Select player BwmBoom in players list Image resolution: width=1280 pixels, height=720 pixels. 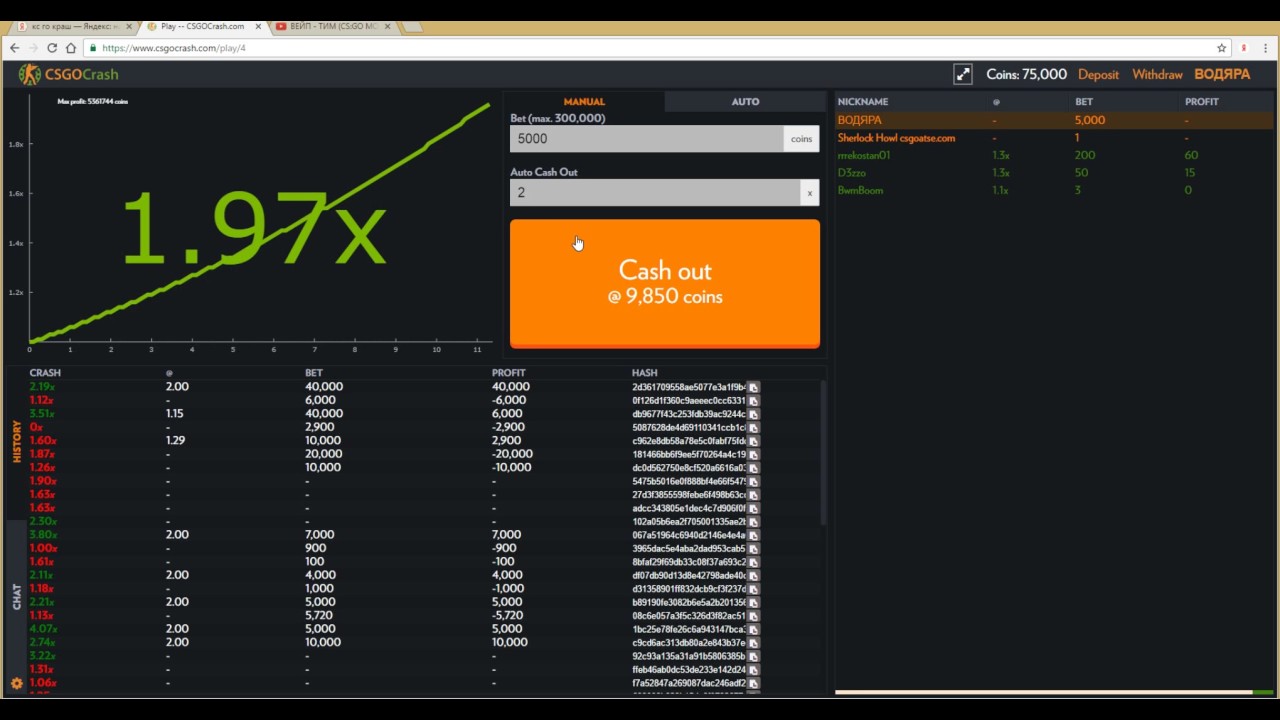[x=860, y=190]
